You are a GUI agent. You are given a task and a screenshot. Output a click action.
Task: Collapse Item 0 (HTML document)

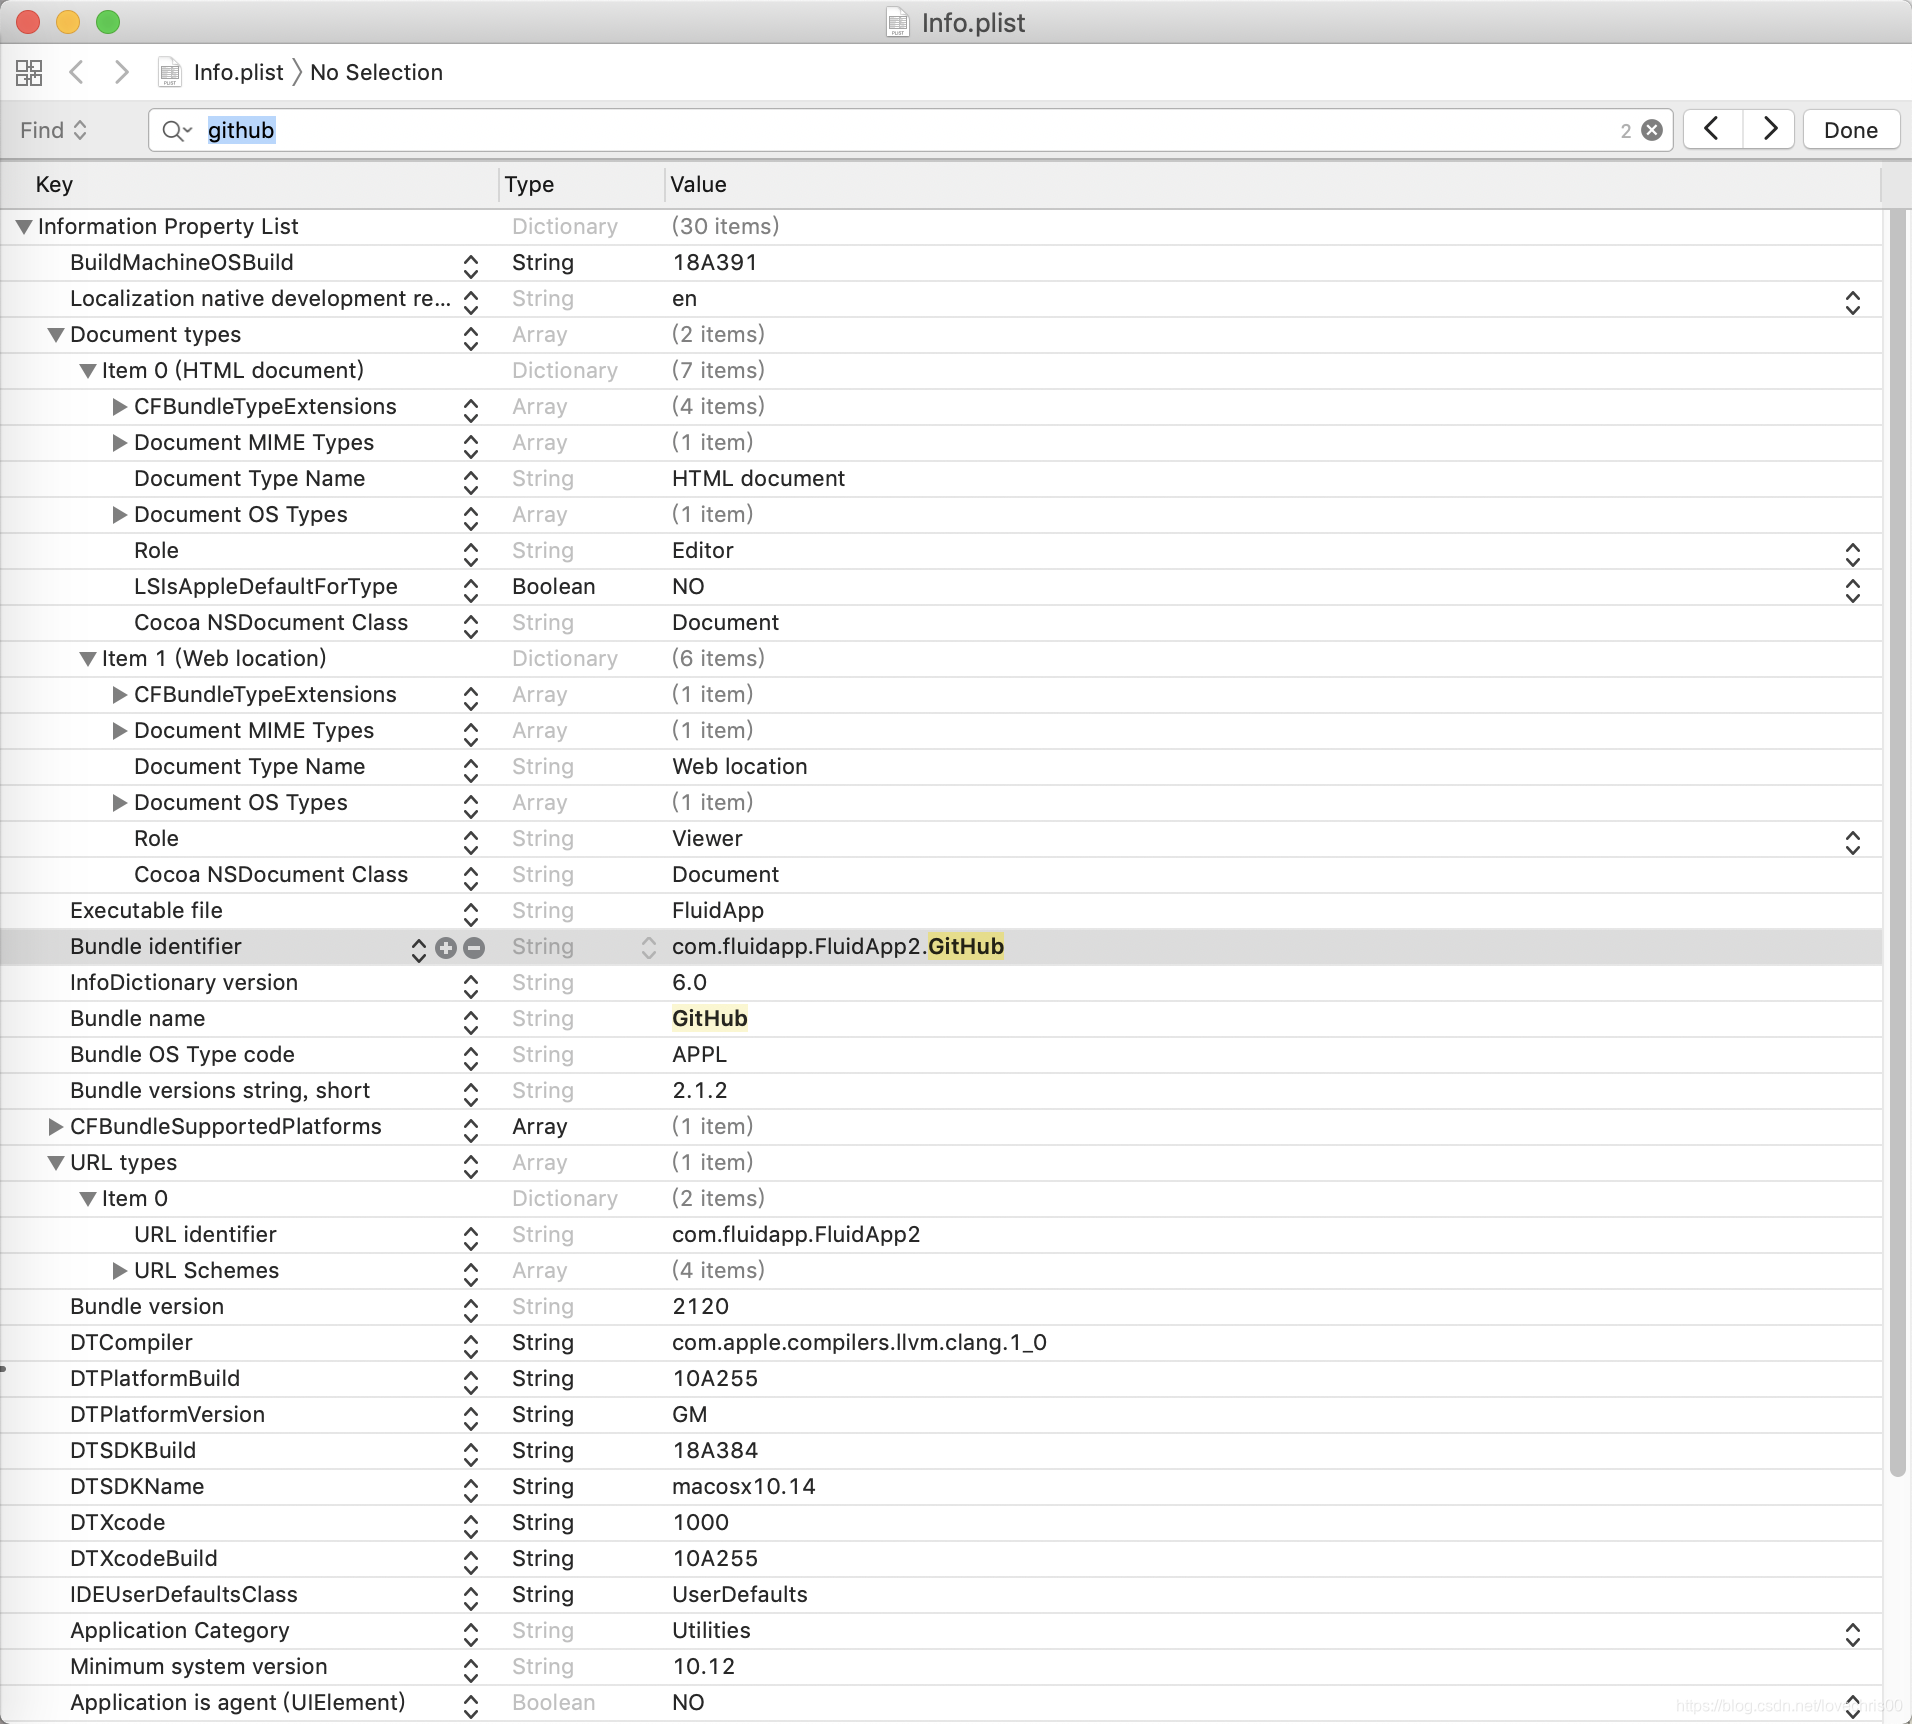coord(88,371)
